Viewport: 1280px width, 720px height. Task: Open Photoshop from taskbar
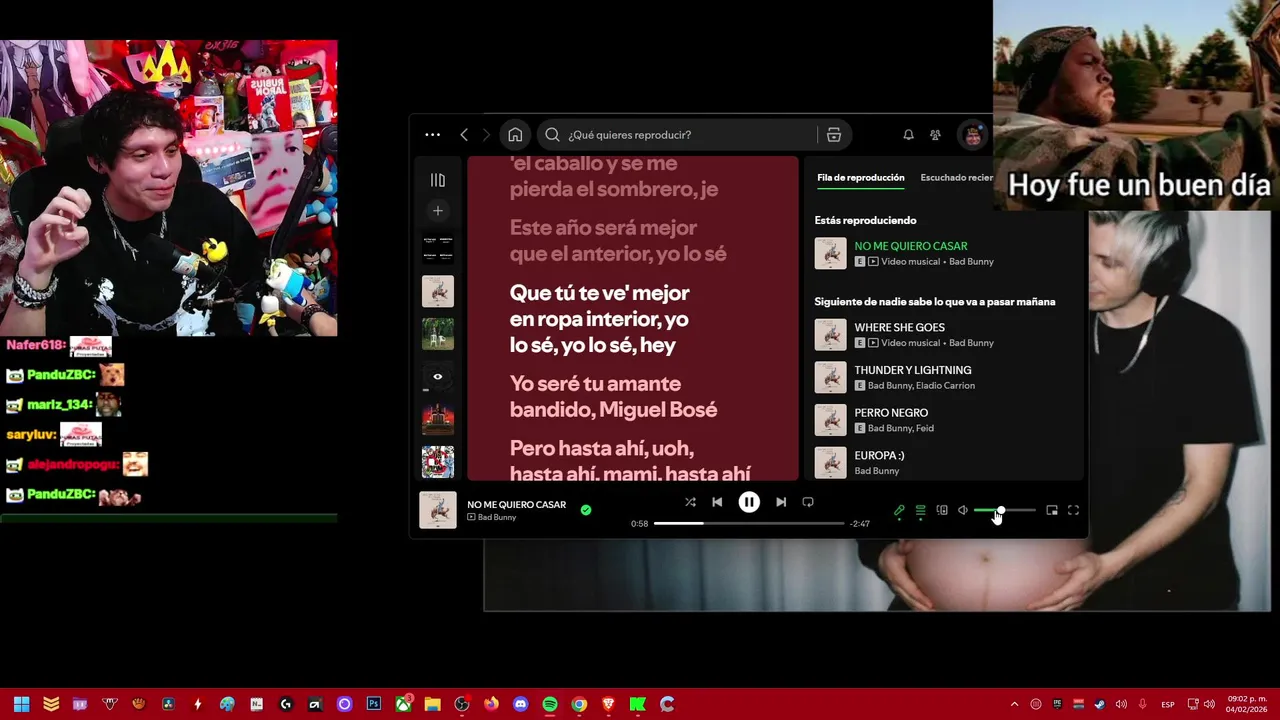374,704
